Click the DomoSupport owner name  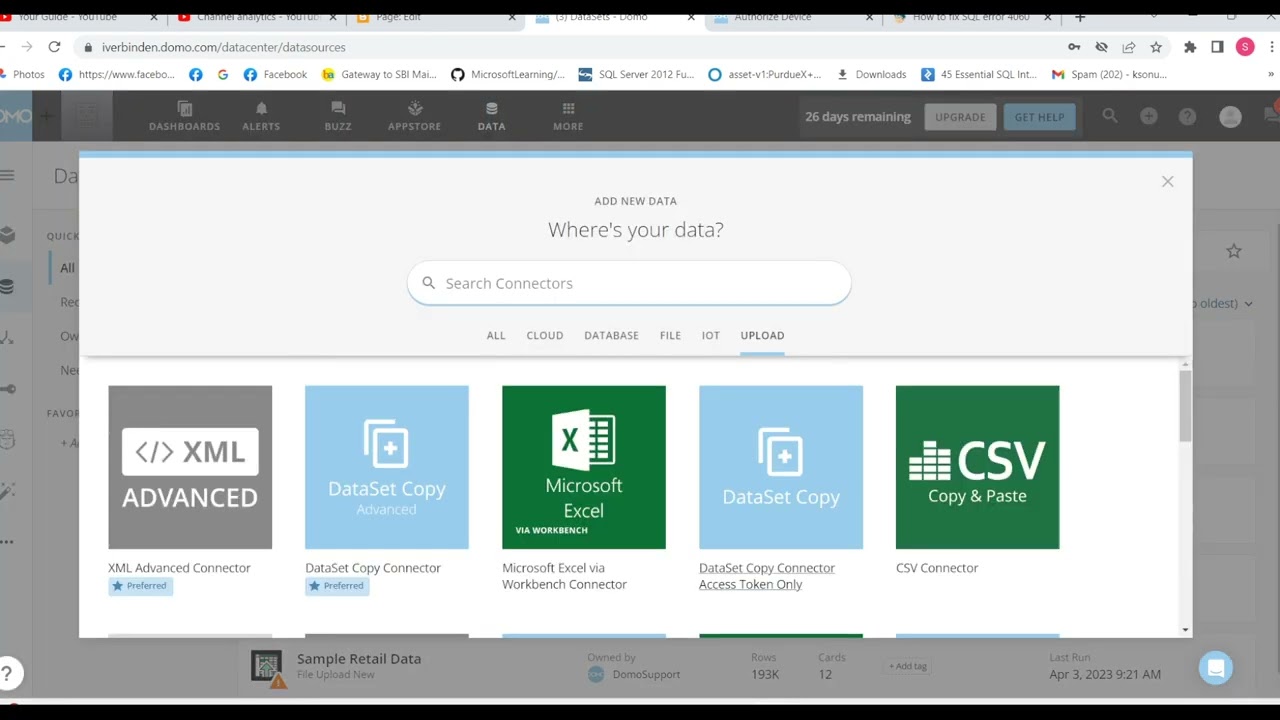click(x=646, y=674)
